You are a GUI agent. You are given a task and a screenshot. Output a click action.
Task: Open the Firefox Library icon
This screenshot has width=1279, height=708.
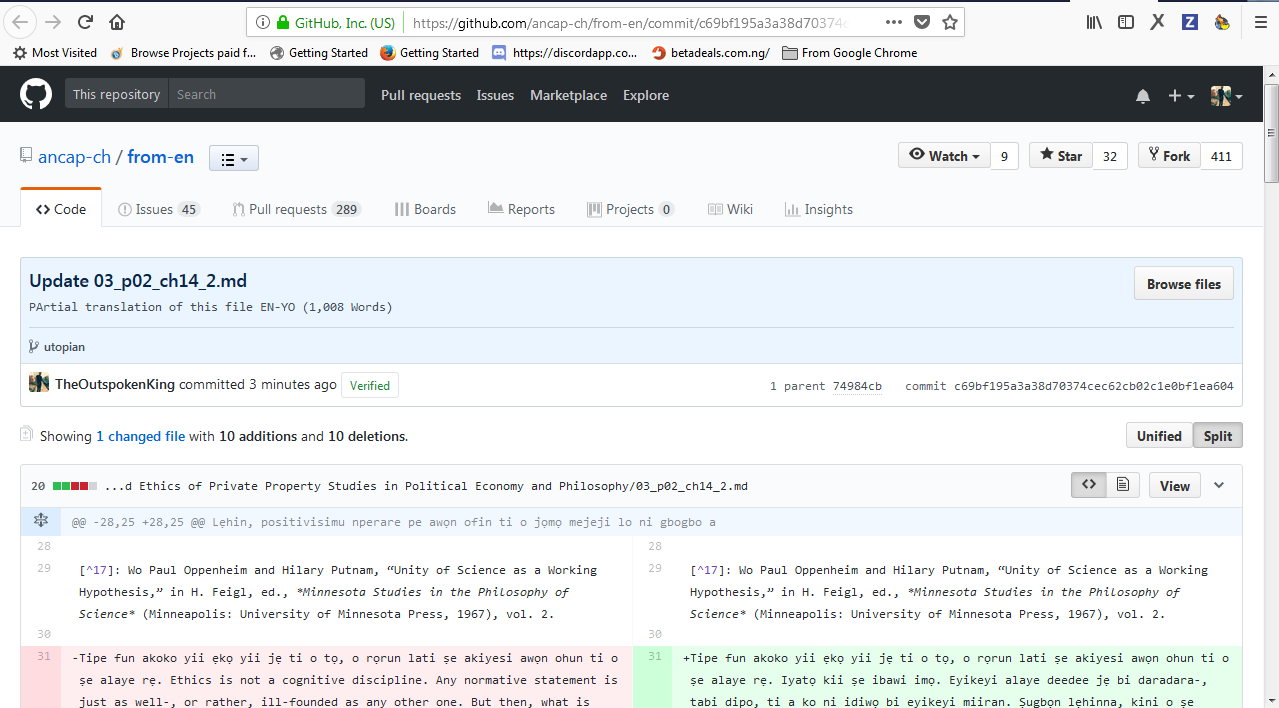pos(1094,22)
